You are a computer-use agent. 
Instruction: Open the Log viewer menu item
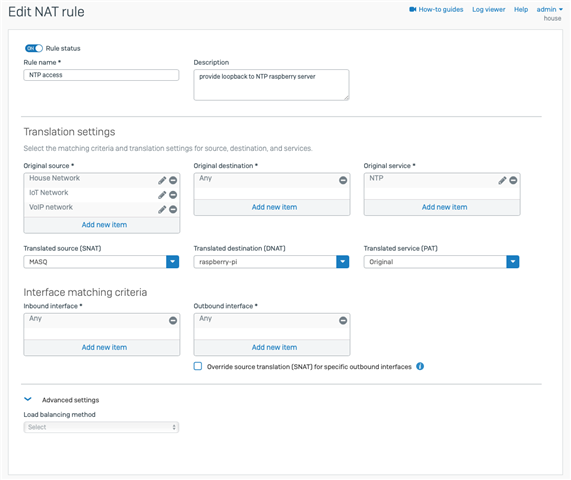[x=488, y=9]
